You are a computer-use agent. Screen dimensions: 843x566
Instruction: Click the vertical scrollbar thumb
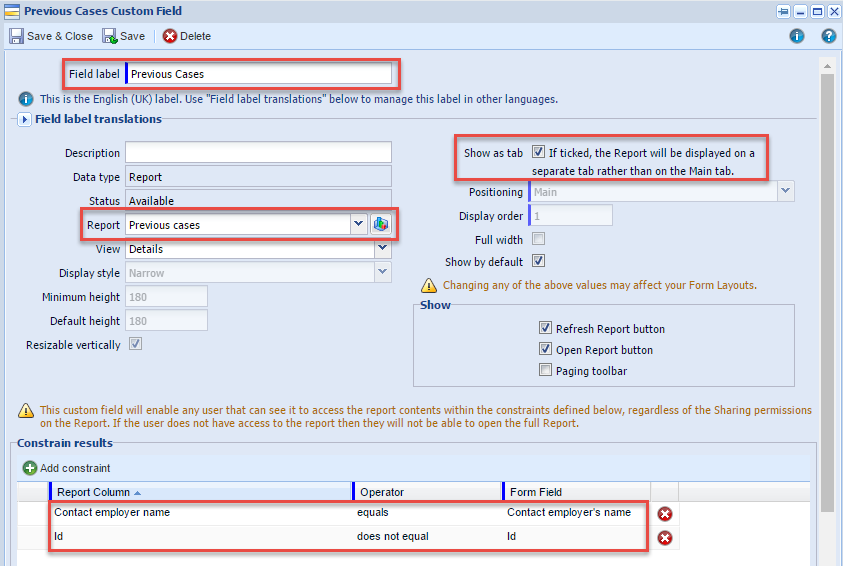point(827,293)
